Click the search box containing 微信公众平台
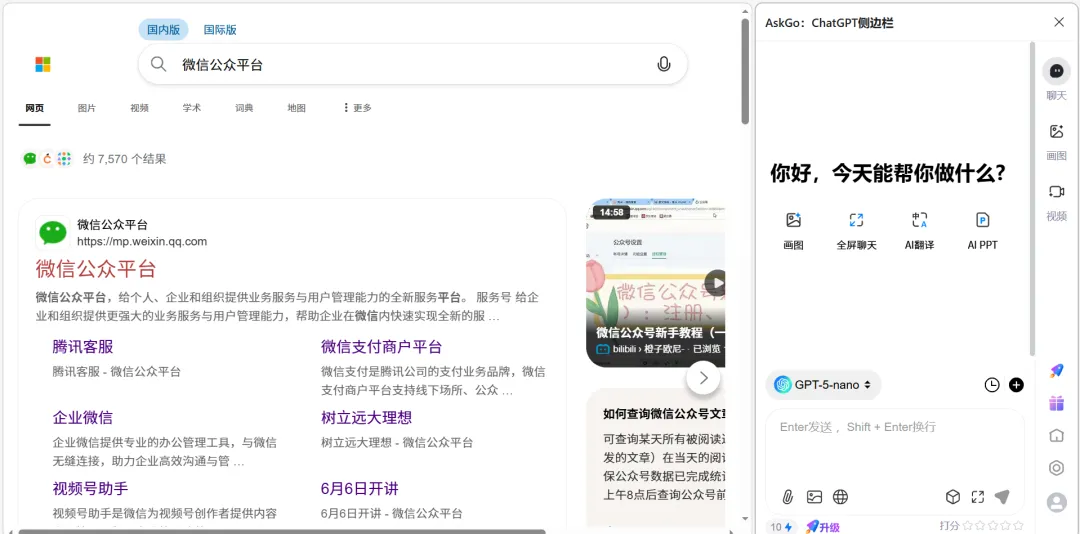 tap(413, 65)
